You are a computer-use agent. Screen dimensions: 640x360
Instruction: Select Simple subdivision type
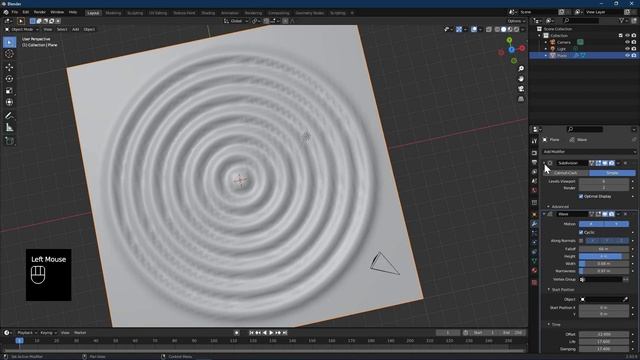coord(612,173)
